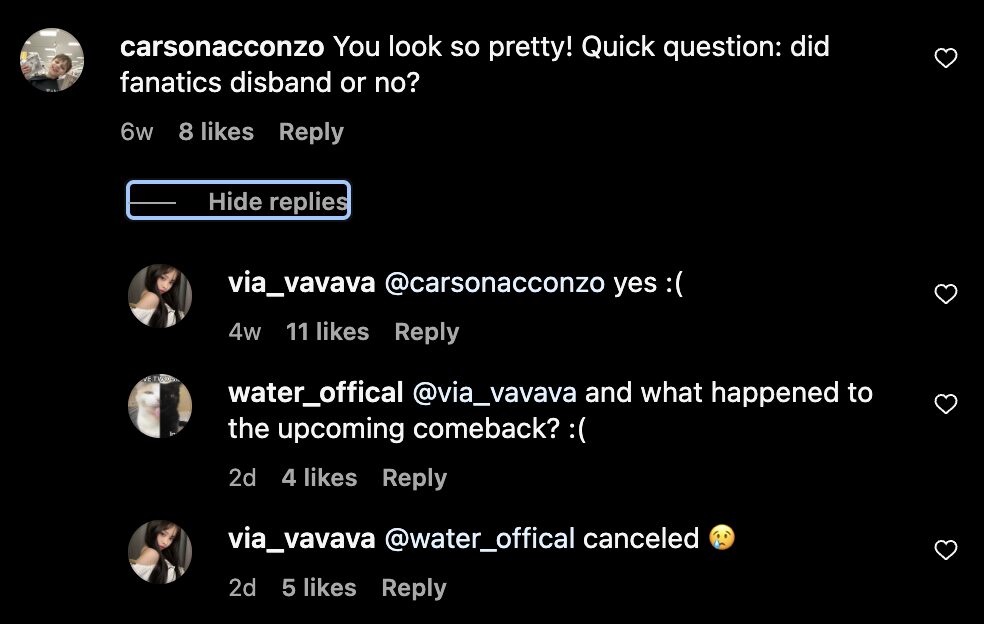This screenshot has height=624, width=984.
Task: Like carsonacconzo's comment with the heart
Action: pos(945,59)
